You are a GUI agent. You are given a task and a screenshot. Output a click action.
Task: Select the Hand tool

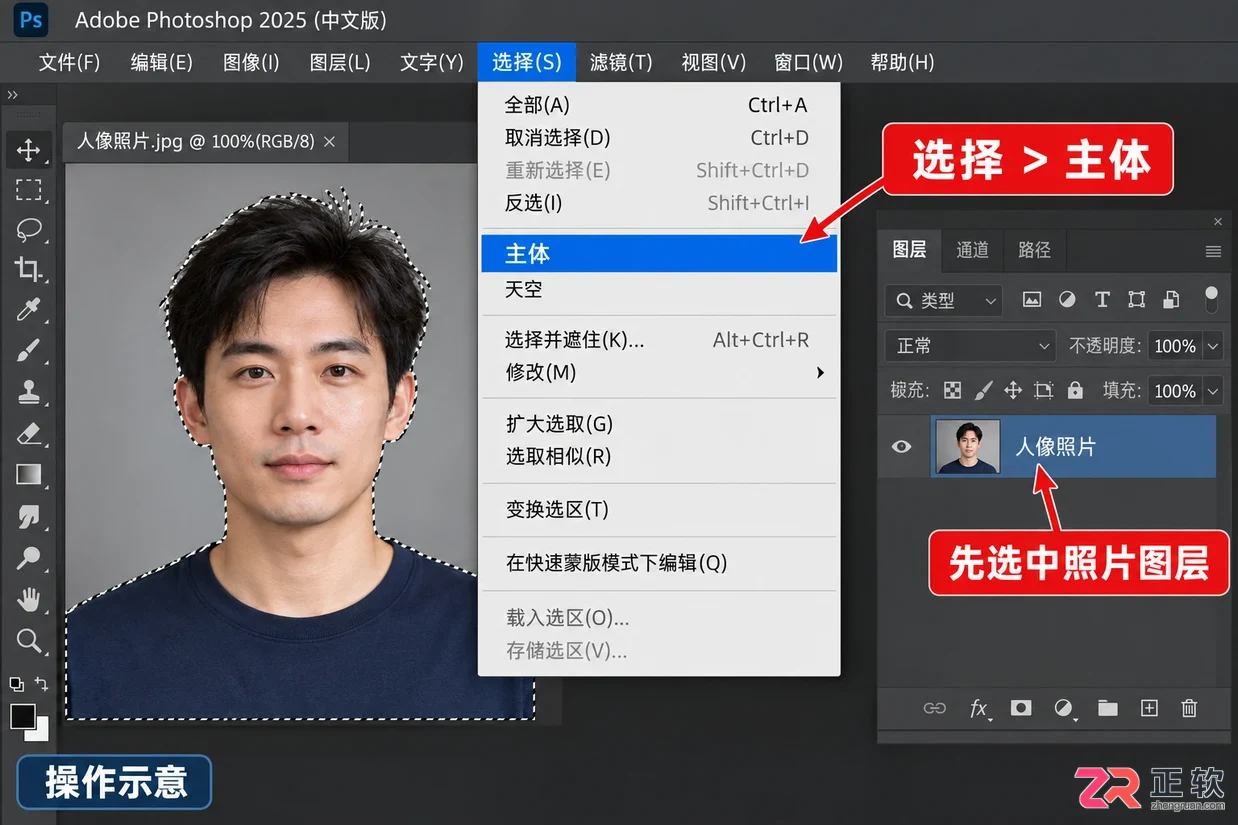tap(28, 599)
